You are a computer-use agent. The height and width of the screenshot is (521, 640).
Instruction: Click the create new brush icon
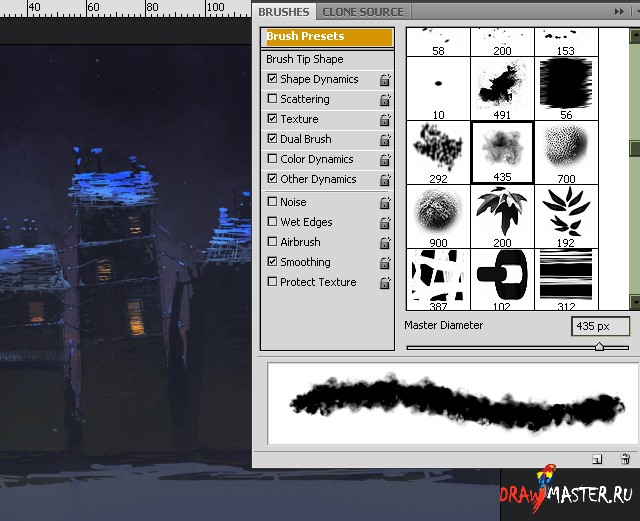pyautogui.click(x=597, y=459)
